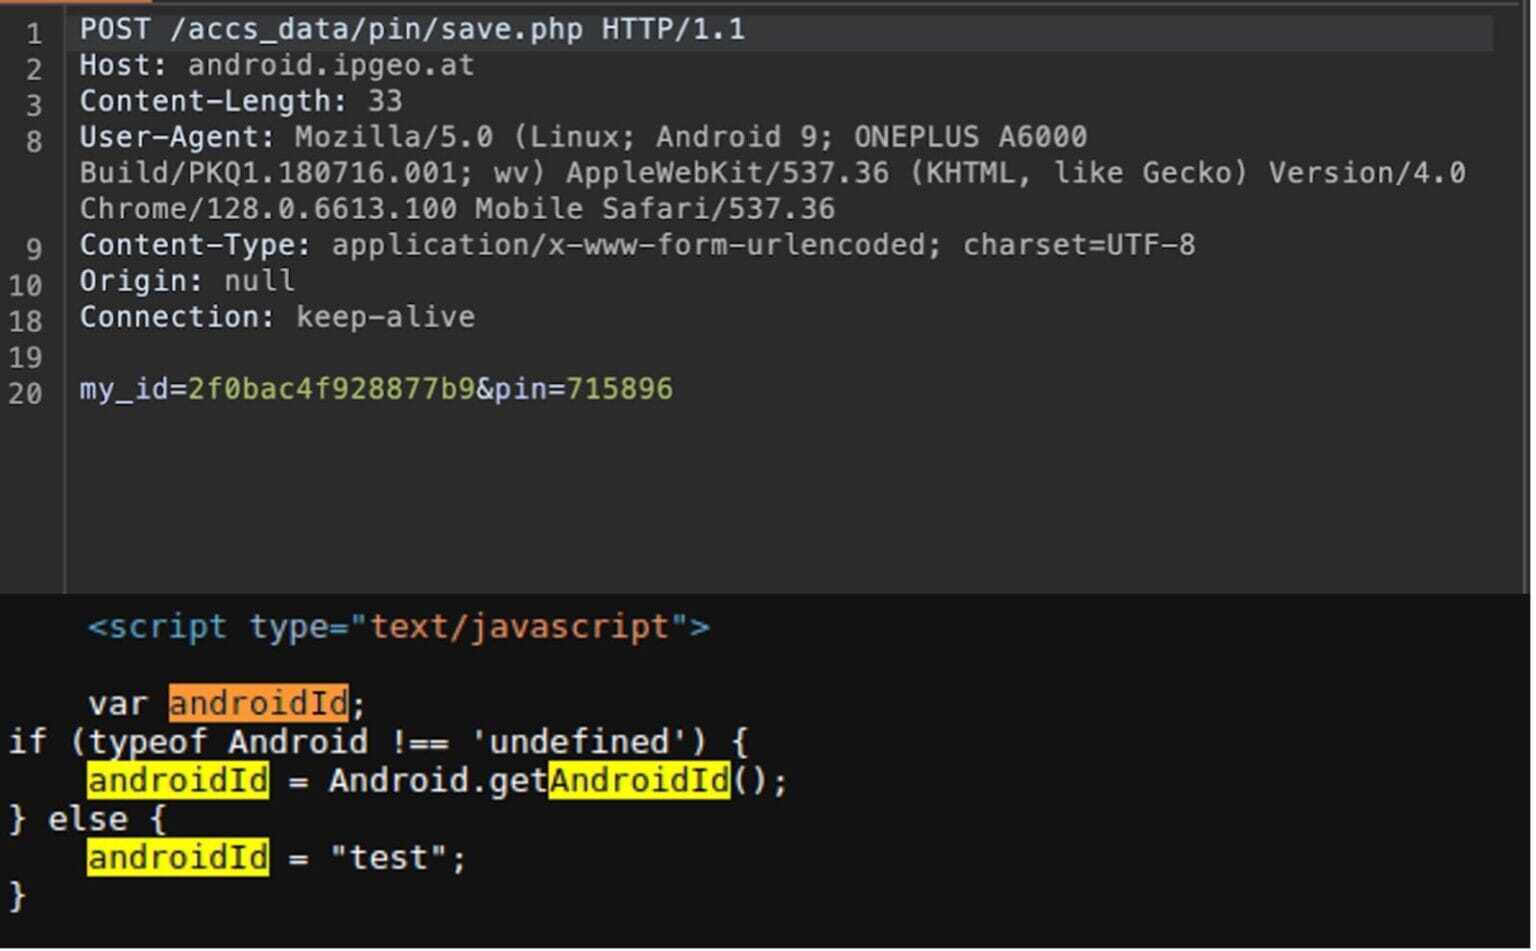The width and height of the screenshot is (1536, 951).
Task: Click highlighted AndroidId inside getAndroidId call
Action: click(x=638, y=780)
